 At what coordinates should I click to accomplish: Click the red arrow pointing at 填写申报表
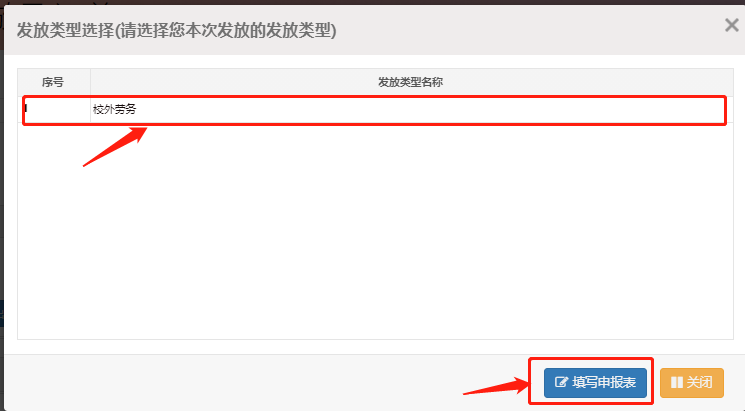coord(497,385)
